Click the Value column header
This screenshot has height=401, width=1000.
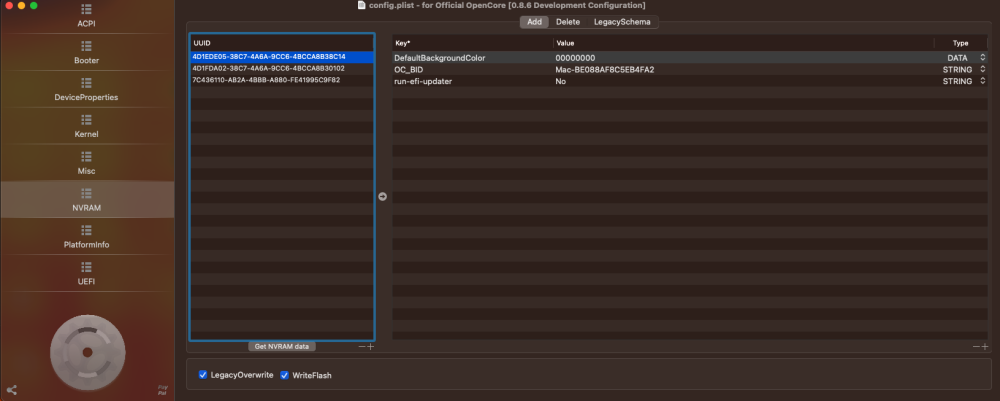(x=744, y=43)
